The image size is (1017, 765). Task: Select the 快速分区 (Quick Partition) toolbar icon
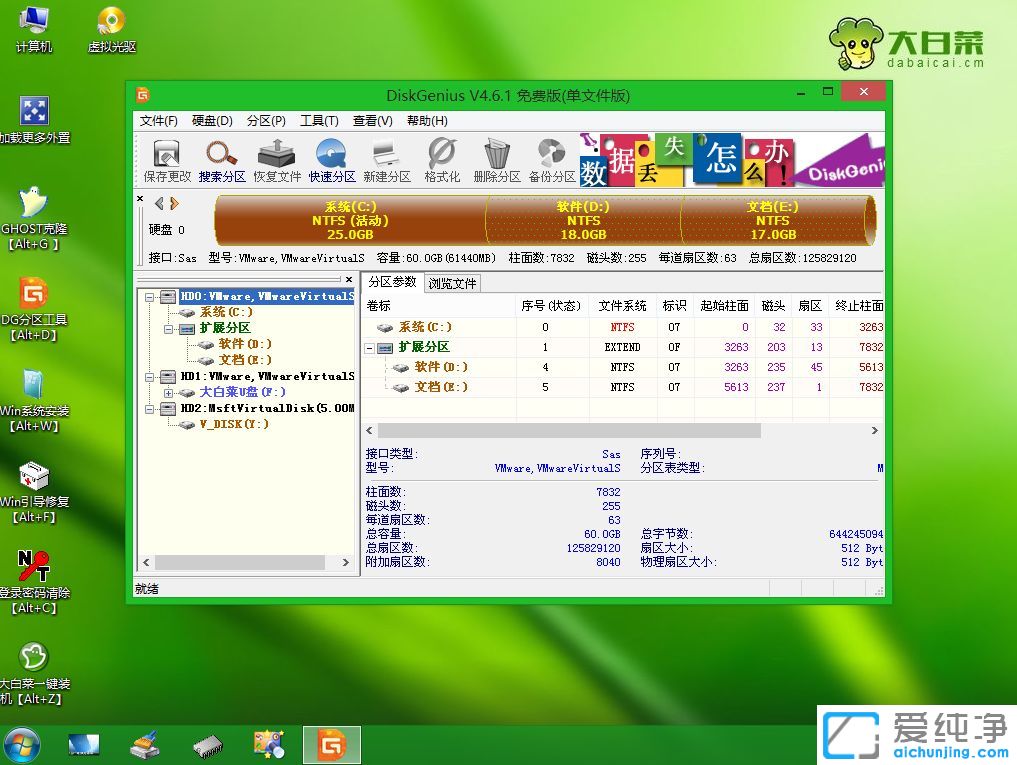tap(332, 158)
